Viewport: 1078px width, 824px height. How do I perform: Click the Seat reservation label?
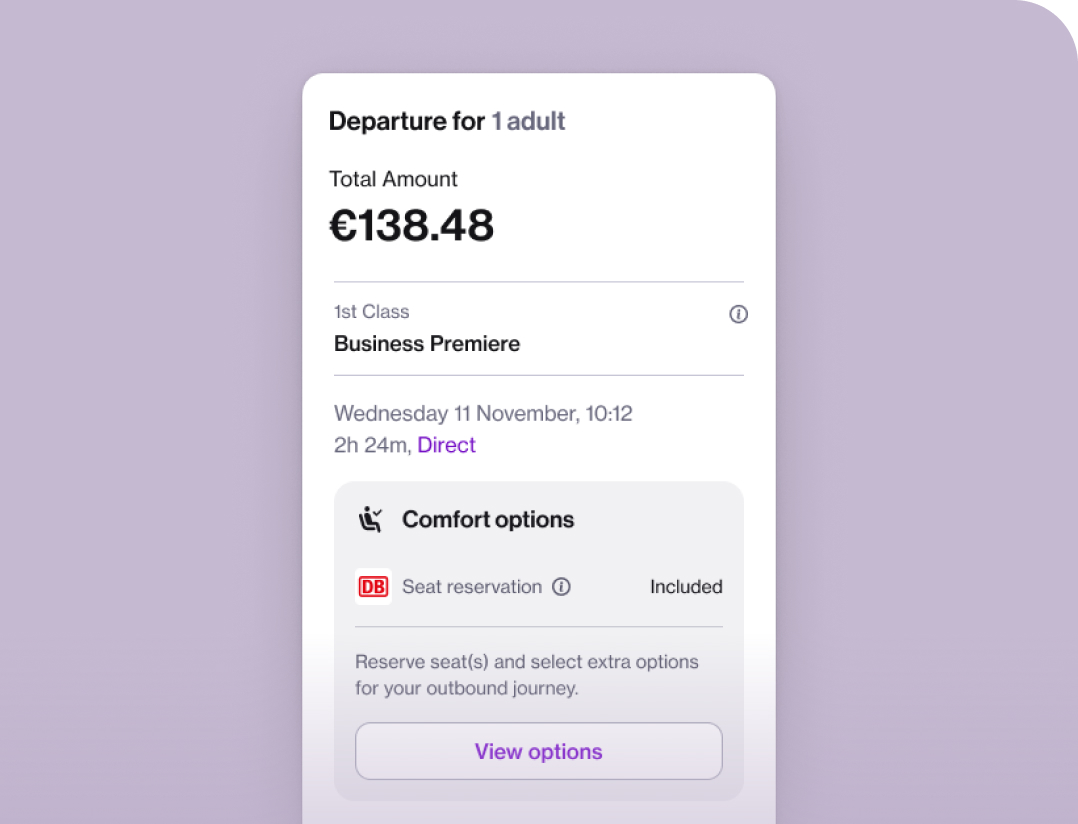472,587
